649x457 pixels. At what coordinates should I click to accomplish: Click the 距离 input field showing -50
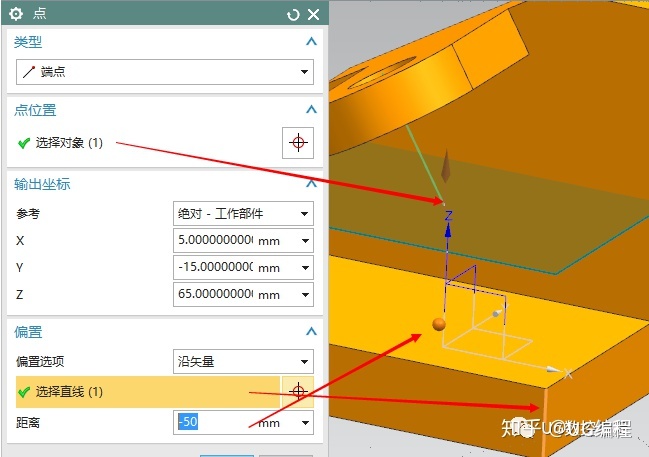[x=214, y=422]
